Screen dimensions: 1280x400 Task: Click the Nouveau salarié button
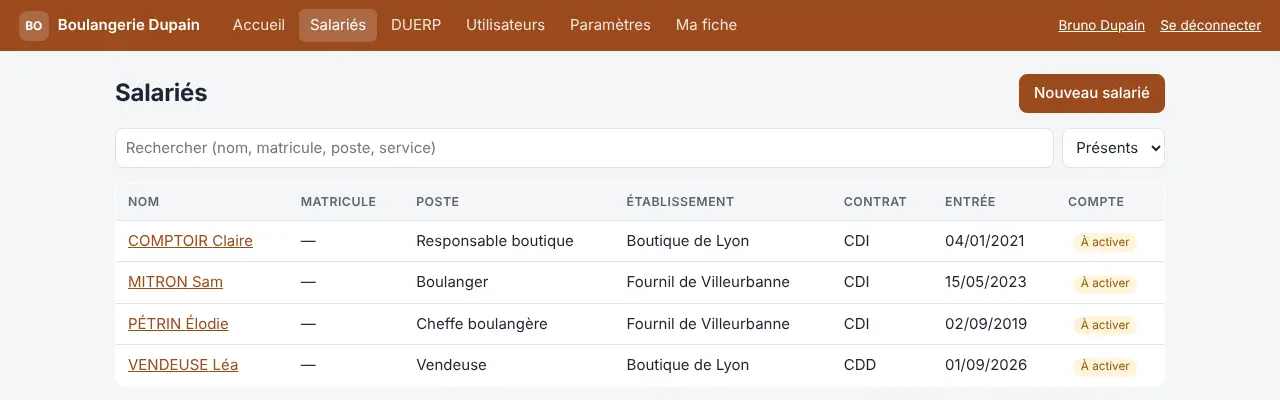[x=1091, y=93]
